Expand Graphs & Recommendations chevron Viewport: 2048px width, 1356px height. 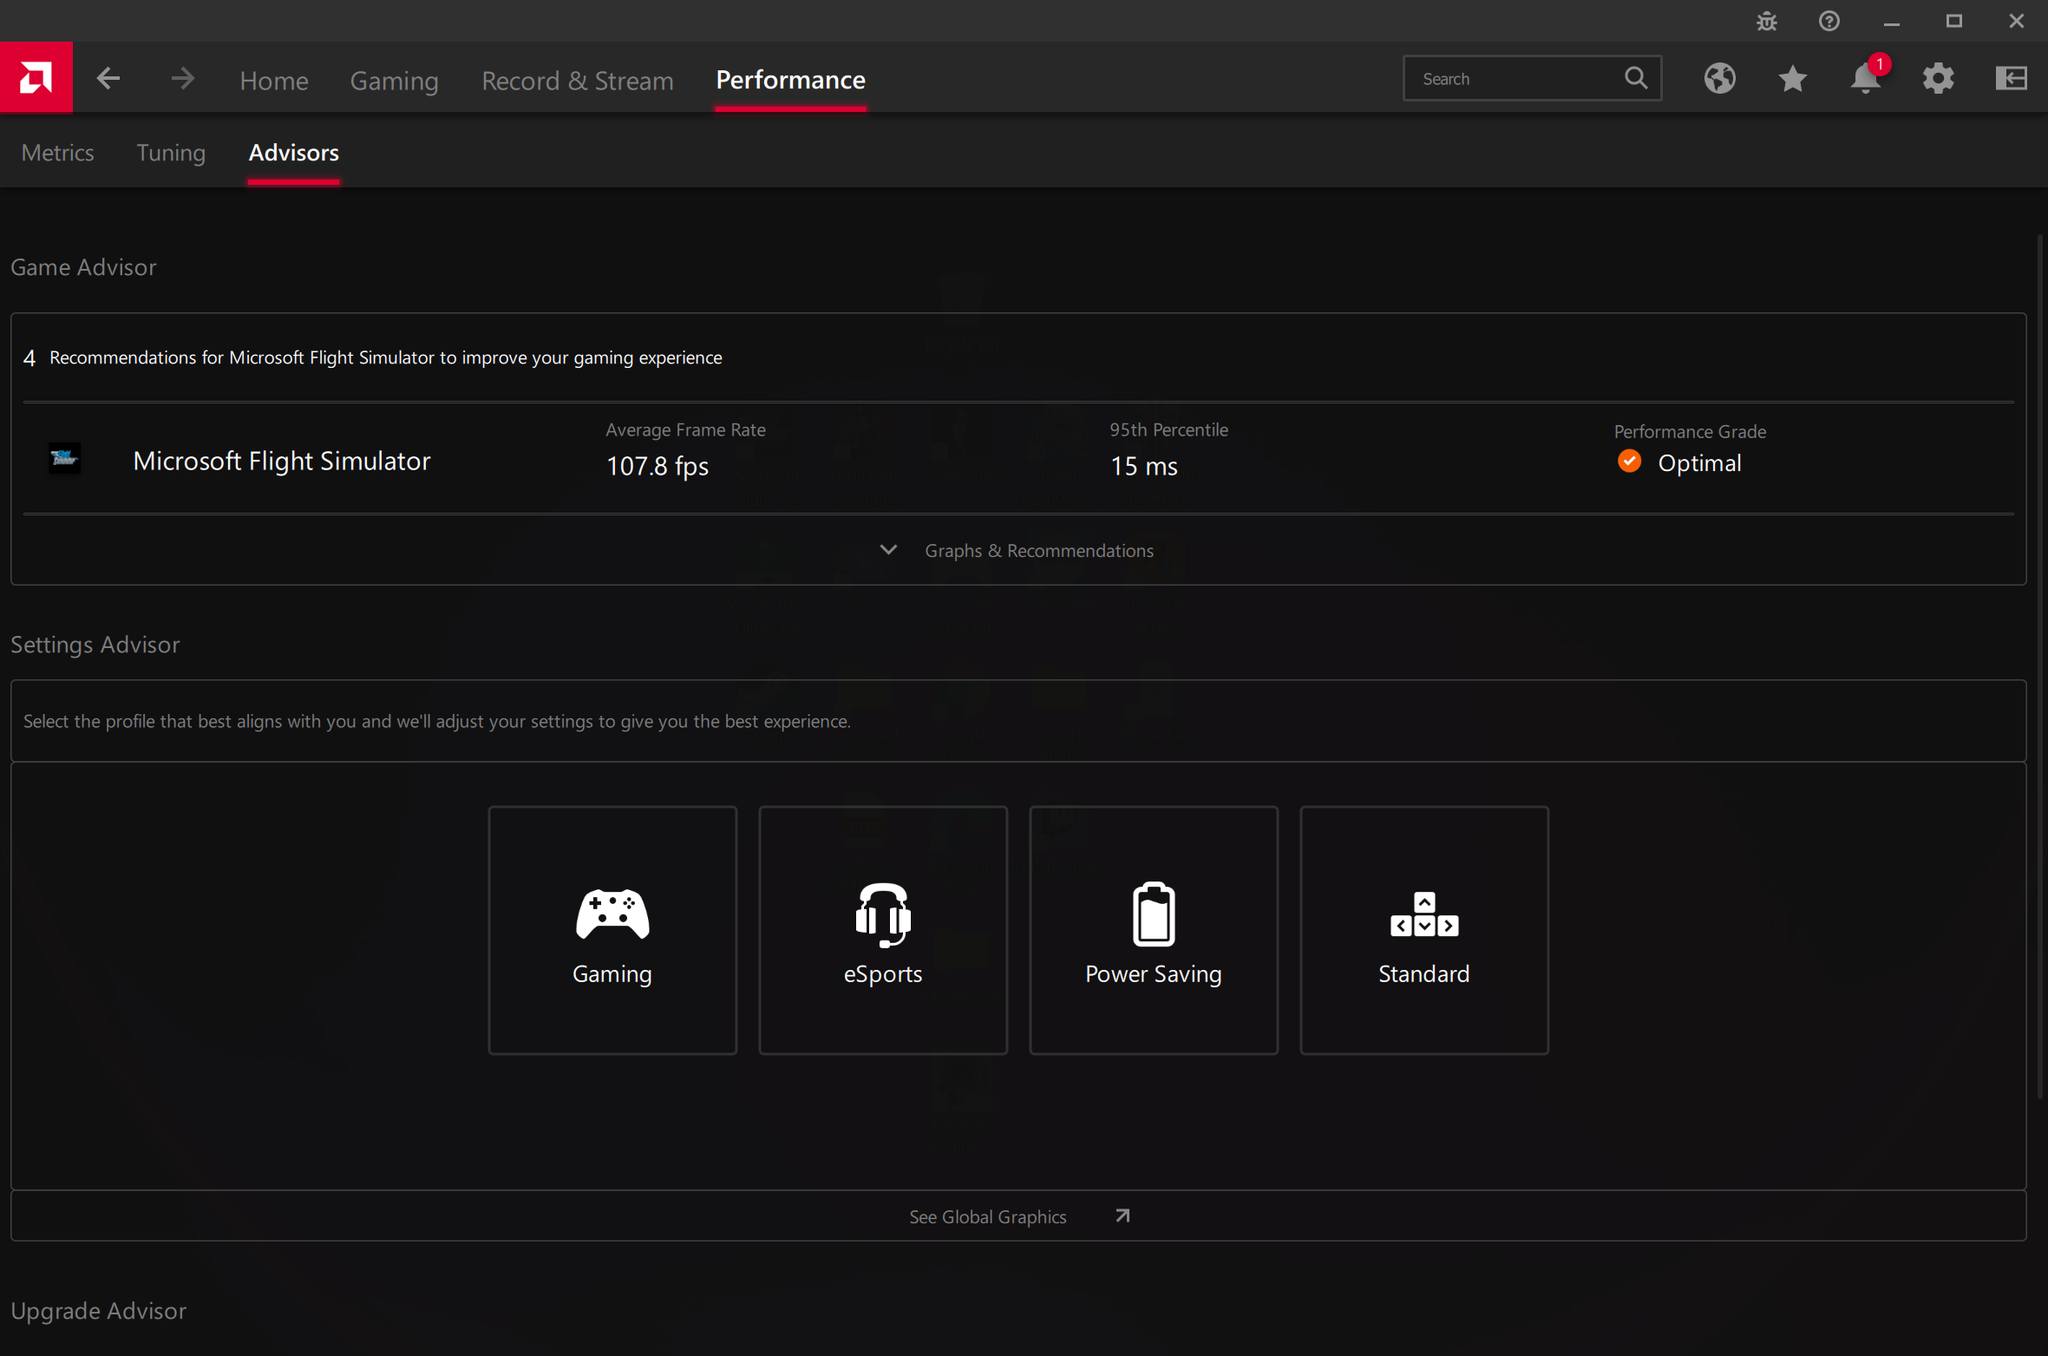pos(888,550)
